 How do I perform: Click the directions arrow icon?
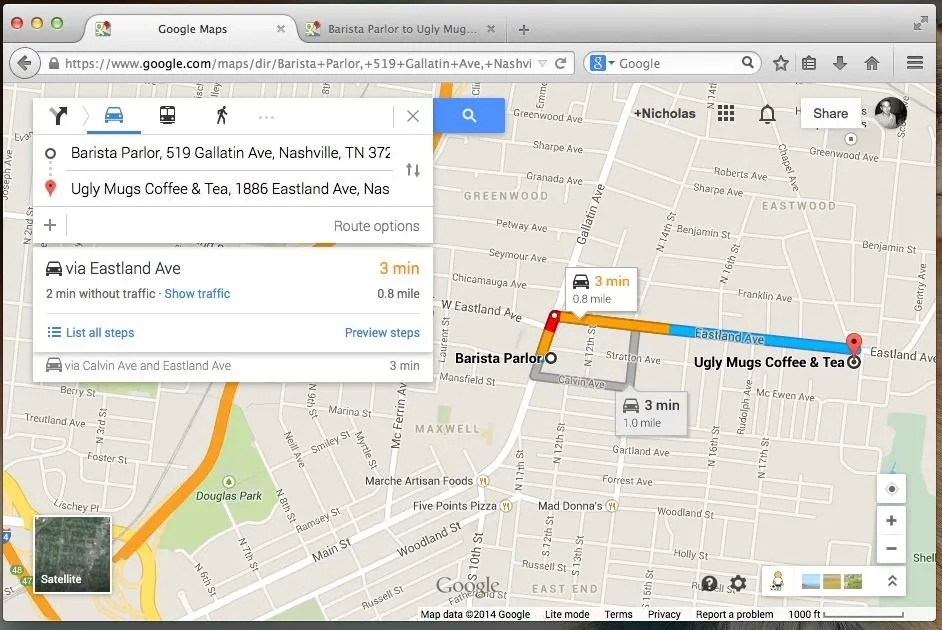coord(58,115)
